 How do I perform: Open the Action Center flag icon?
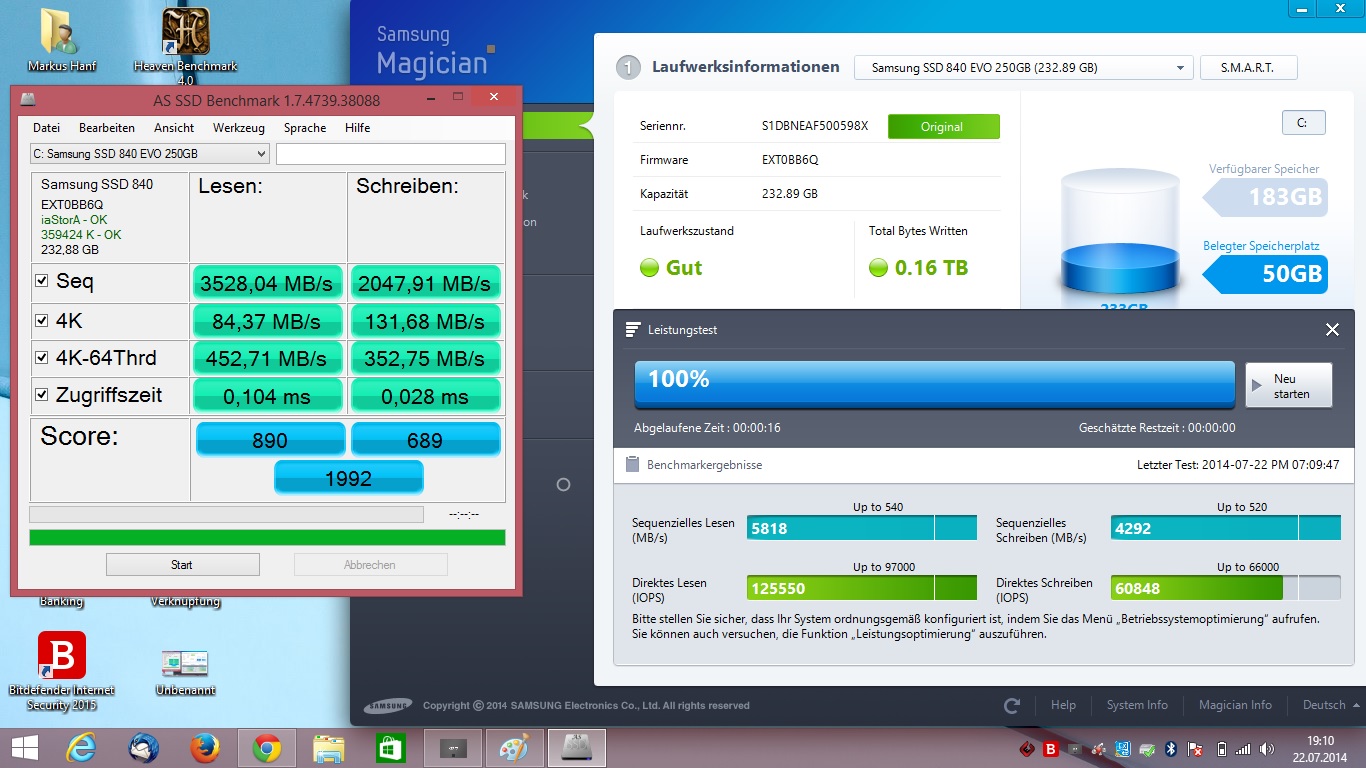click(1195, 748)
